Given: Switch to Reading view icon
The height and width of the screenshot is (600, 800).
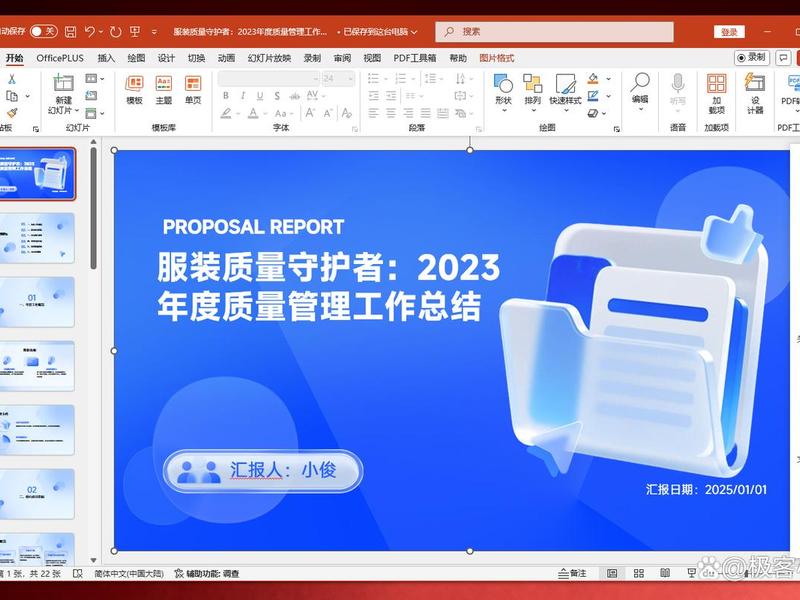Looking at the screenshot, I should coord(665,573).
